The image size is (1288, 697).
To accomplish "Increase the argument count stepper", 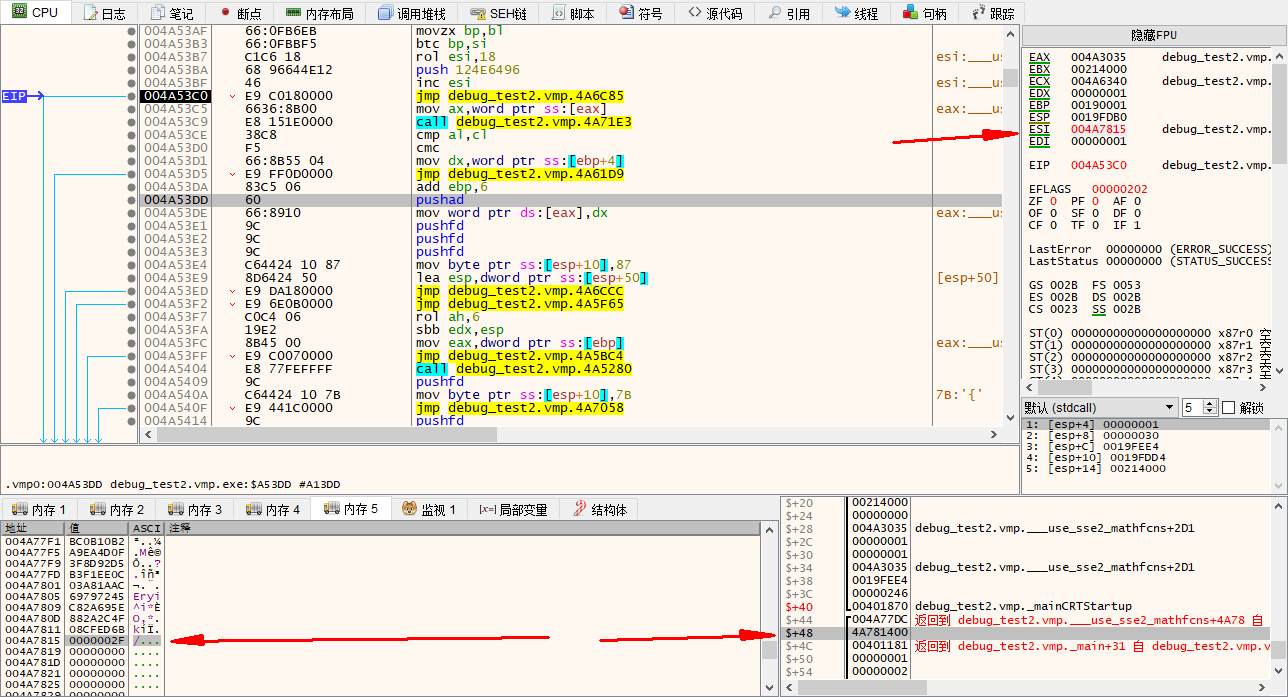I will tap(1210, 403).
